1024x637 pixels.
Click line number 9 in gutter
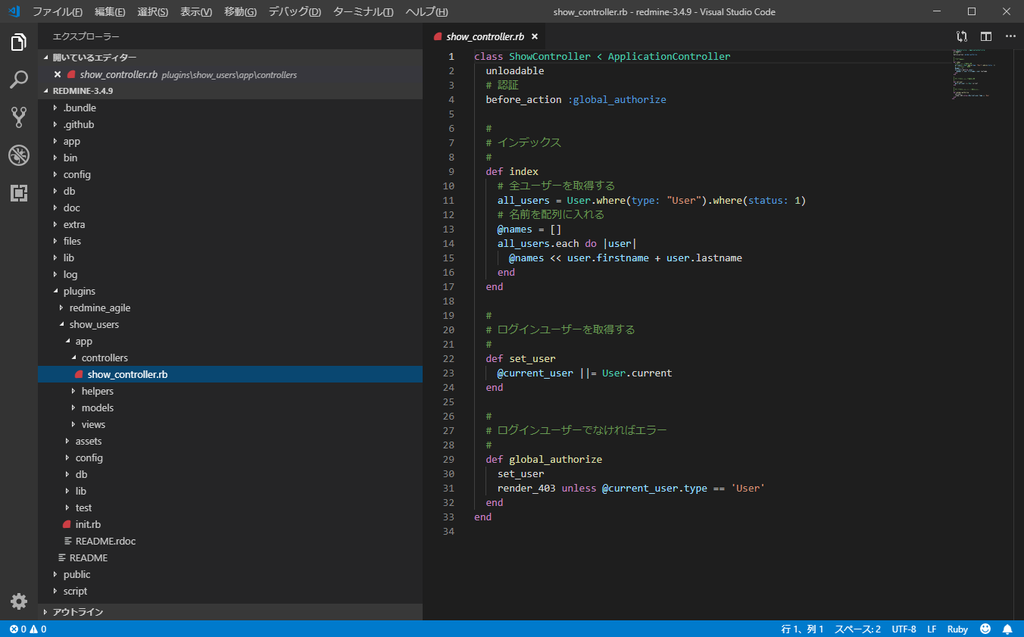point(451,171)
